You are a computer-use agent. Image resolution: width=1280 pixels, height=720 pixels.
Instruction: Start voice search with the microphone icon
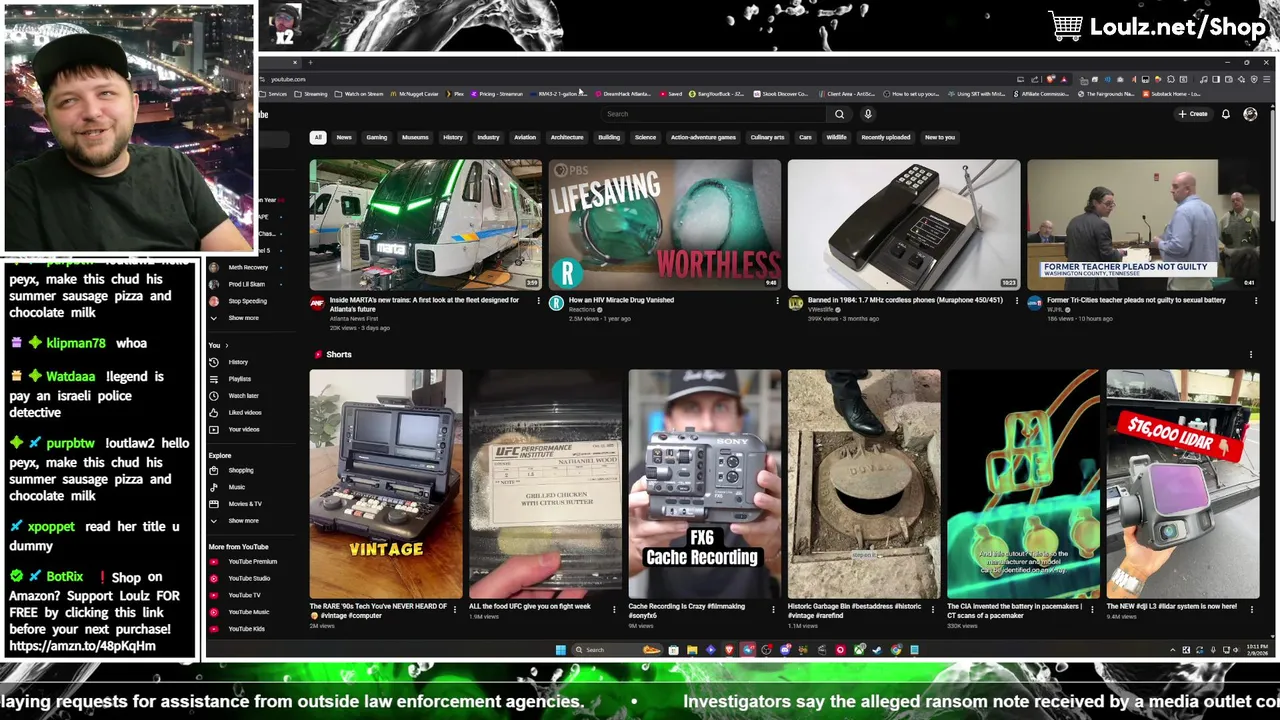[868, 114]
